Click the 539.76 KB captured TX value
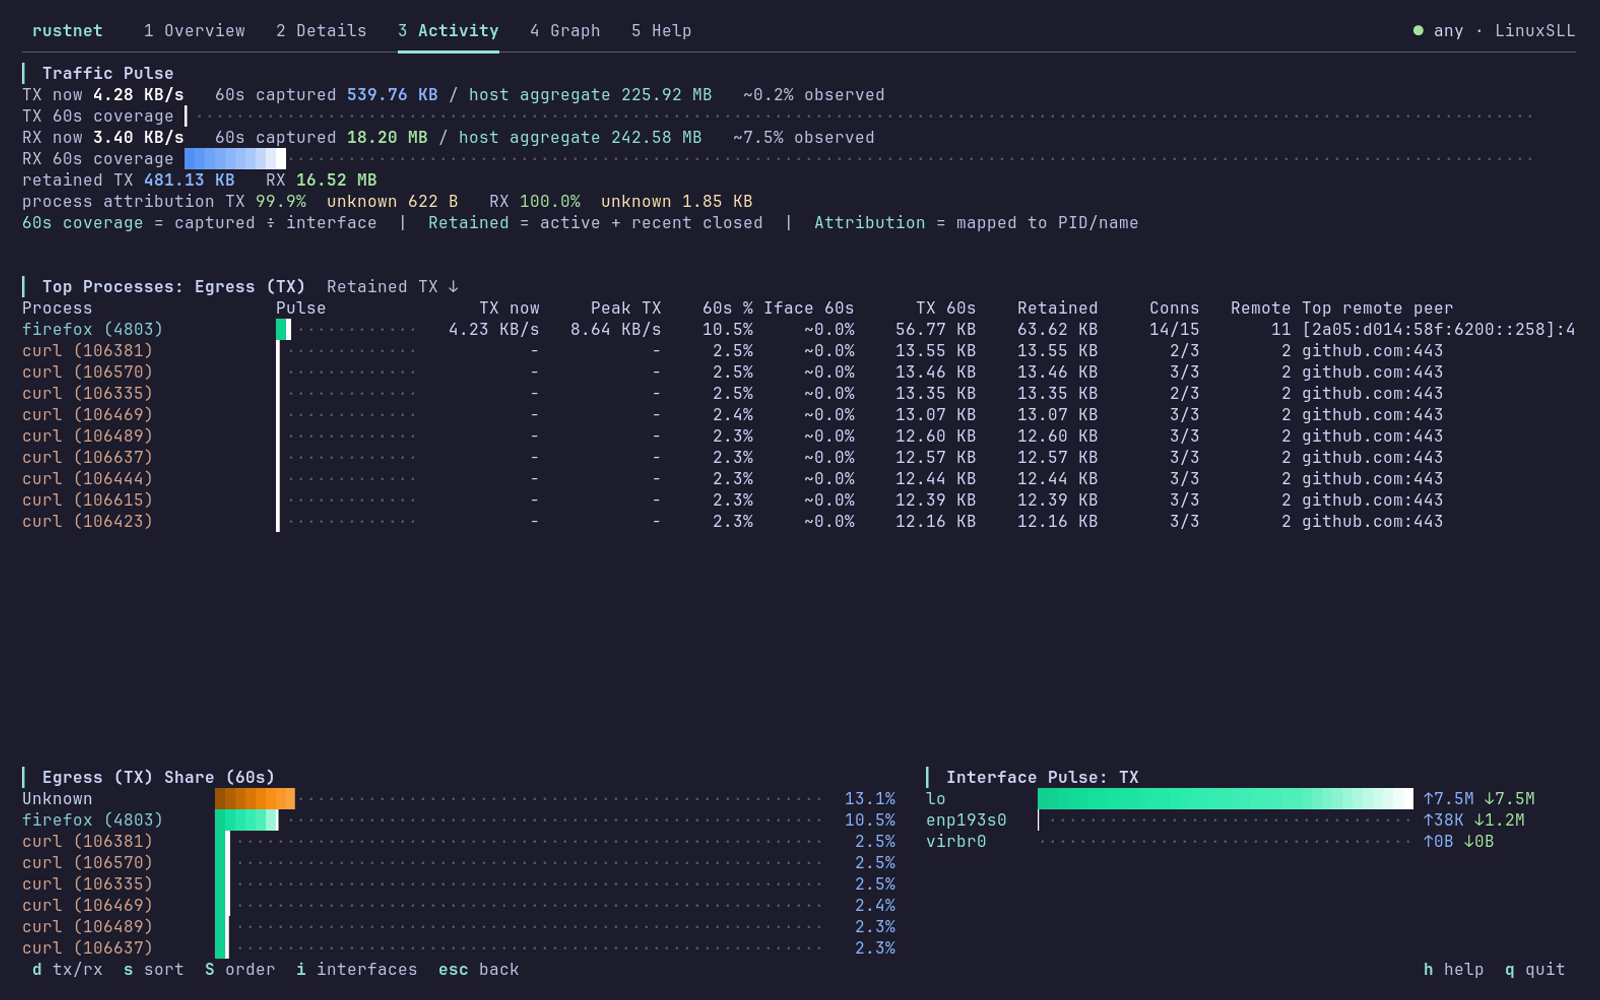Image resolution: width=1600 pixels, height=1000 pixels. pyautogui.click(x=392, y=95)
